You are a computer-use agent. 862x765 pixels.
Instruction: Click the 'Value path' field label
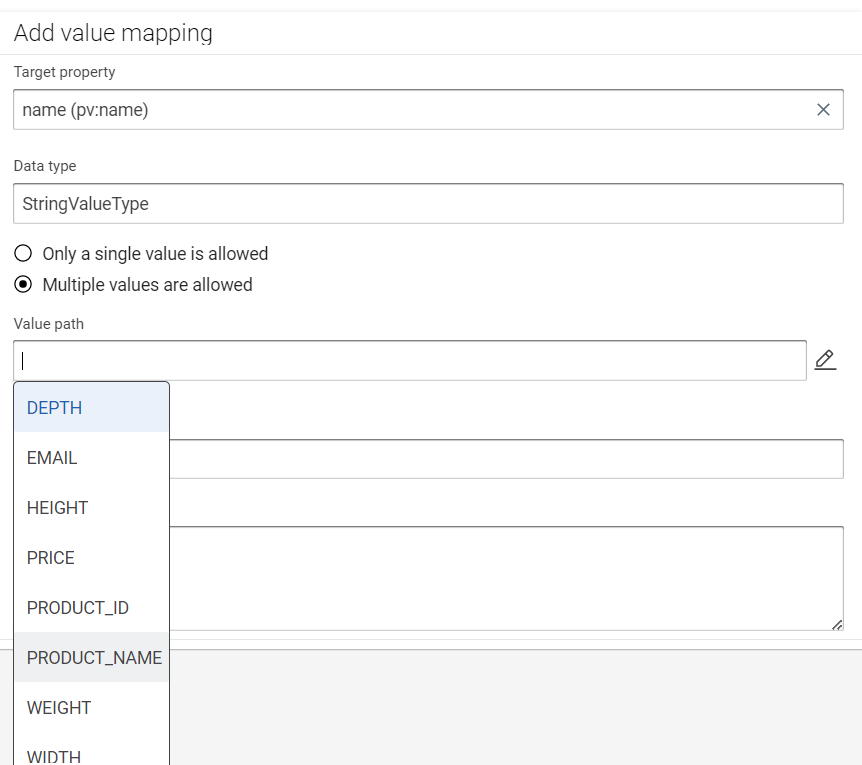[49, 323]
